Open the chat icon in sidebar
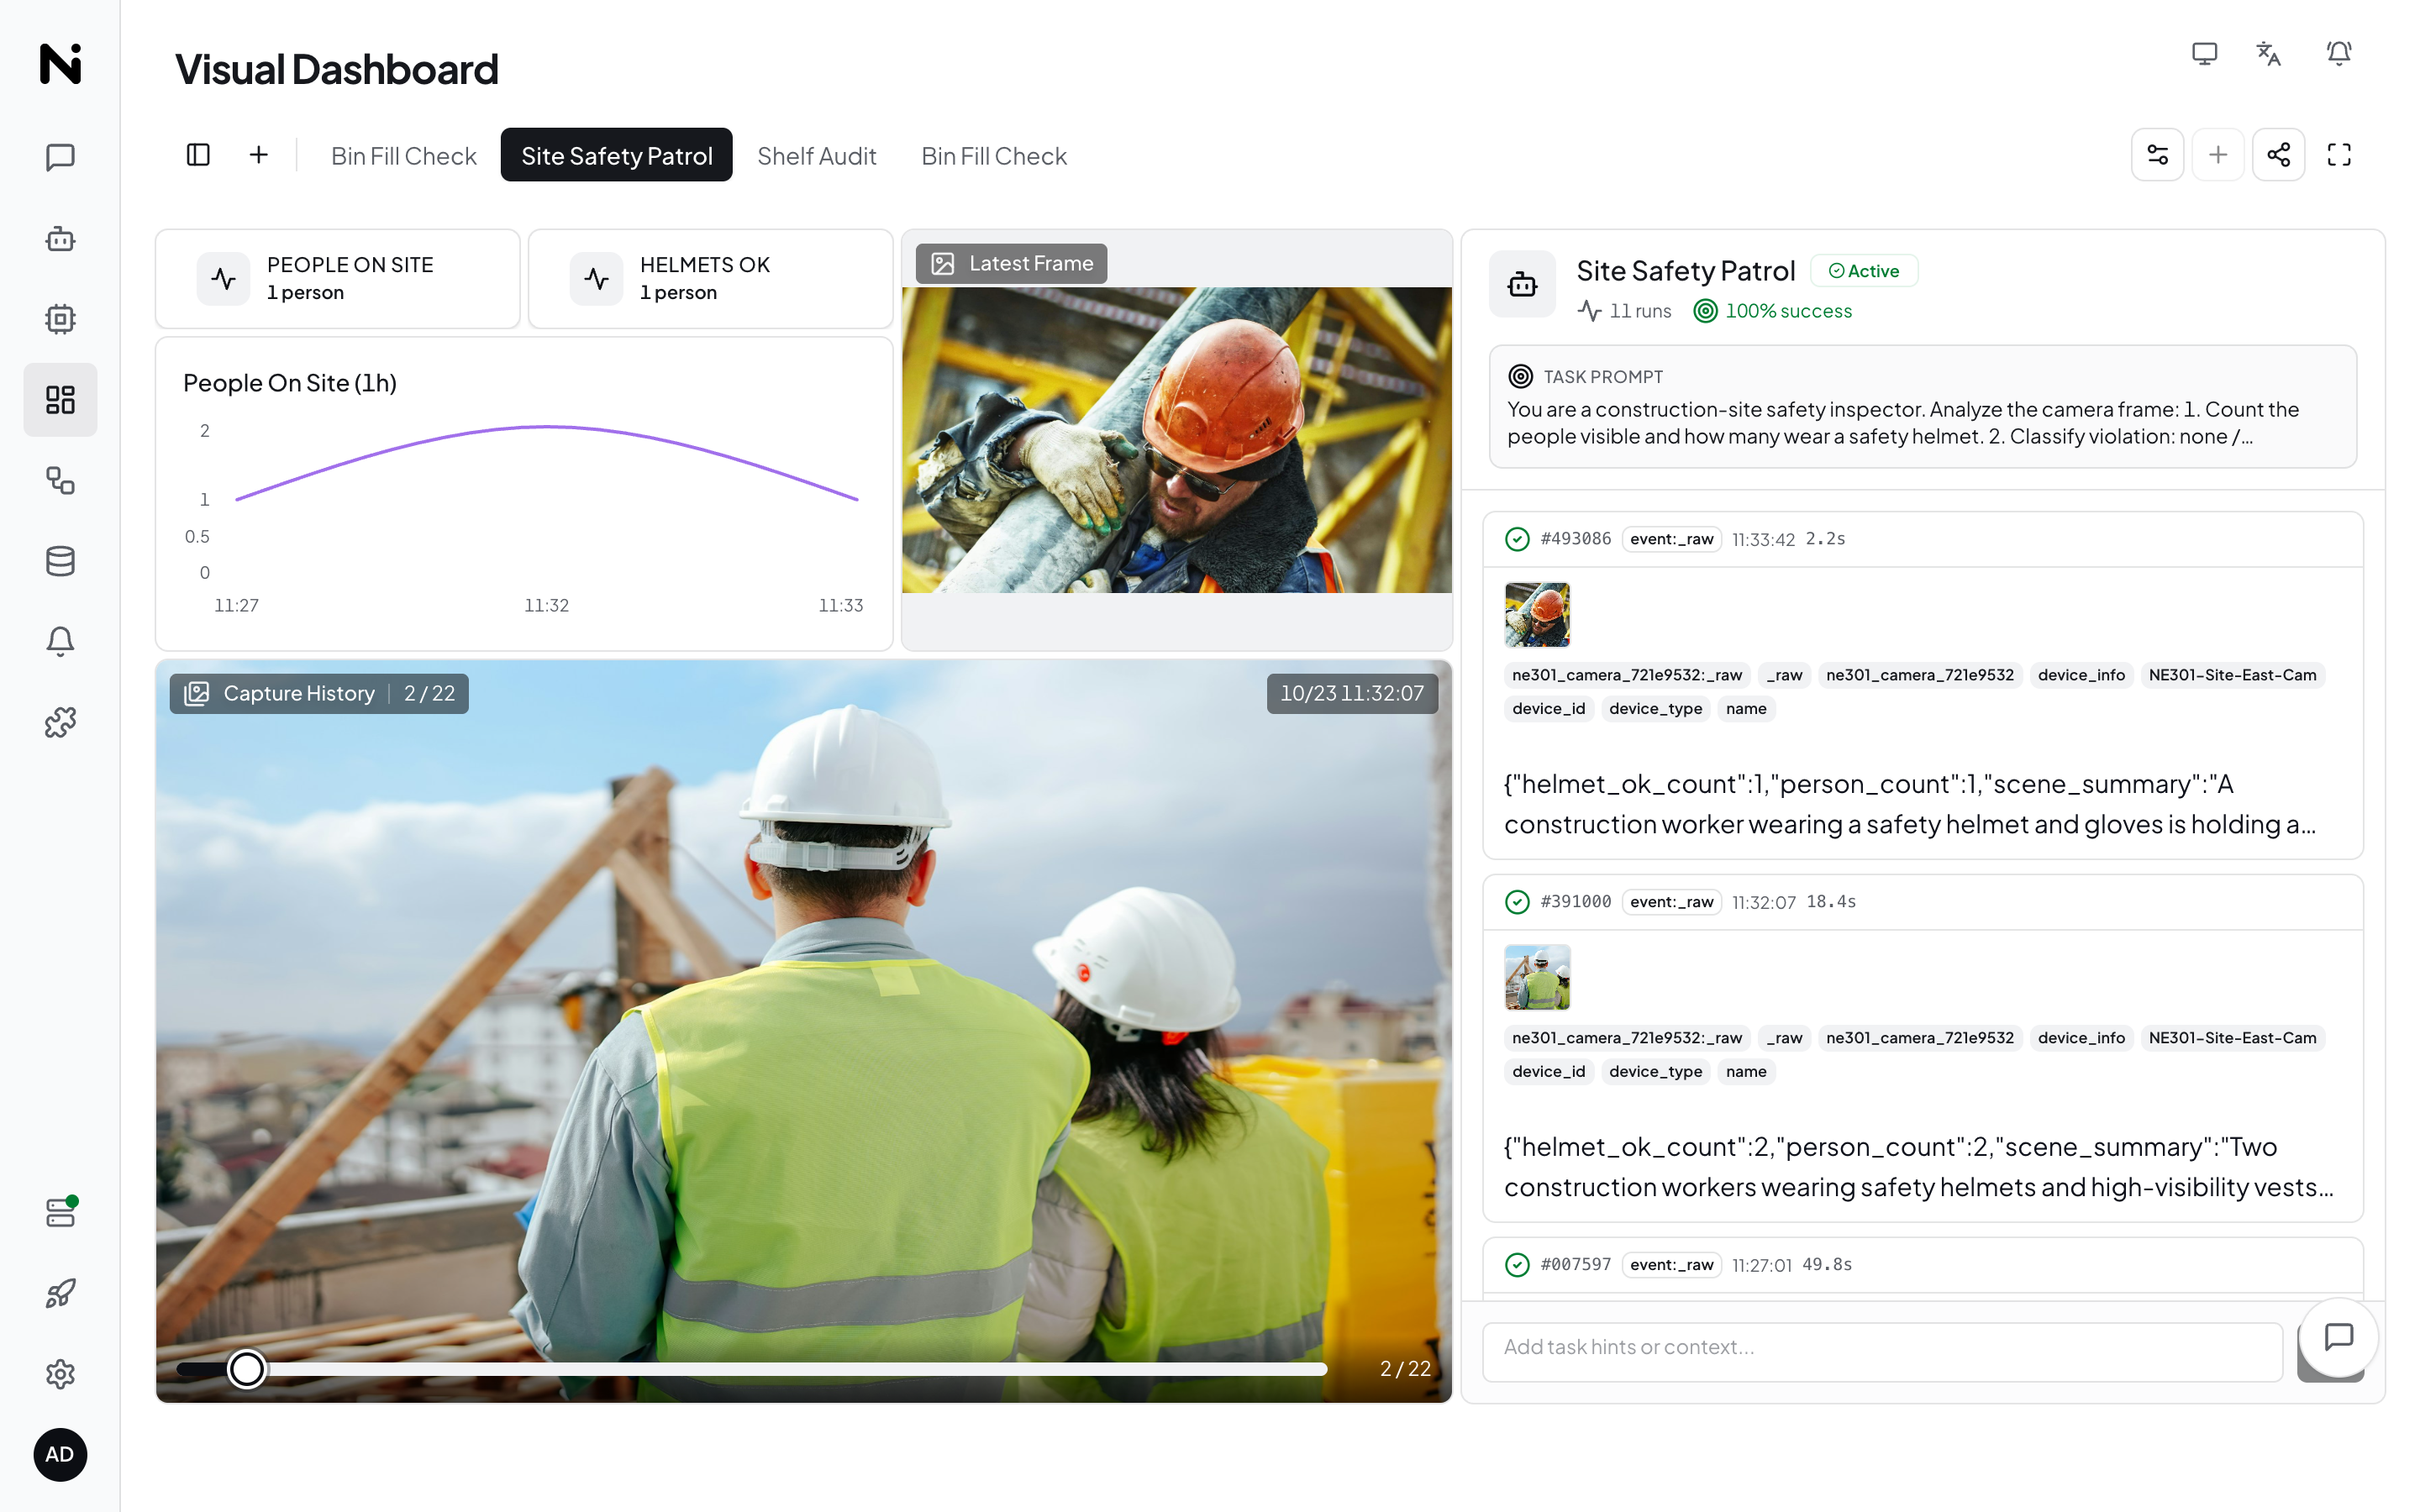This screenshot has height=1512, width=2420. coord(60,157)
